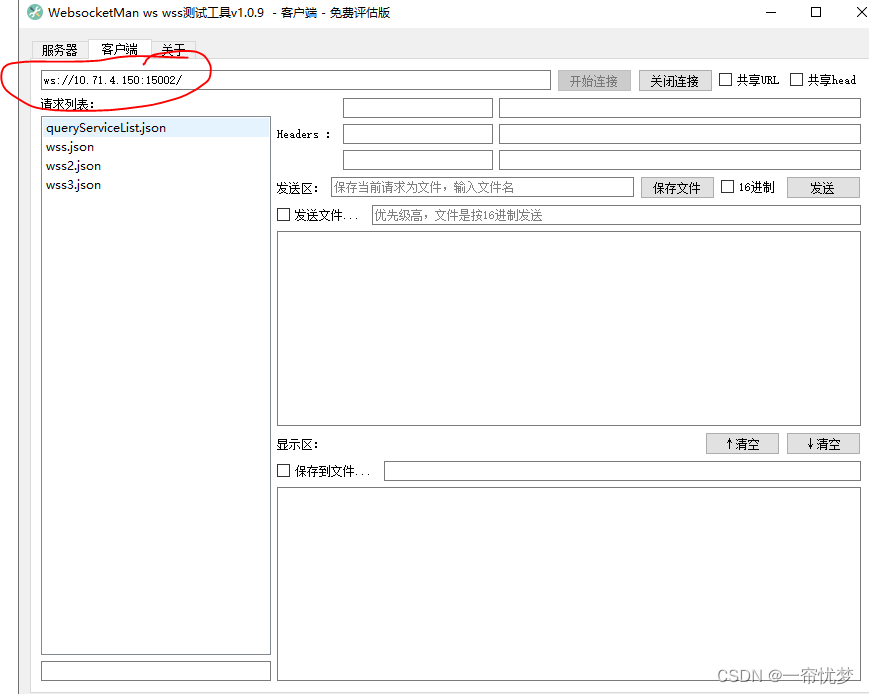Maximize the WebsocketMan window

point(816,12)
